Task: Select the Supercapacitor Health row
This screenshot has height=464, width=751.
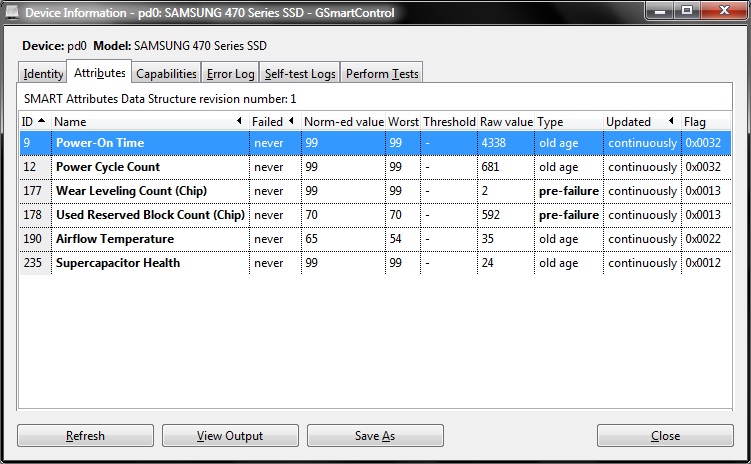Action: click(376, 263)
